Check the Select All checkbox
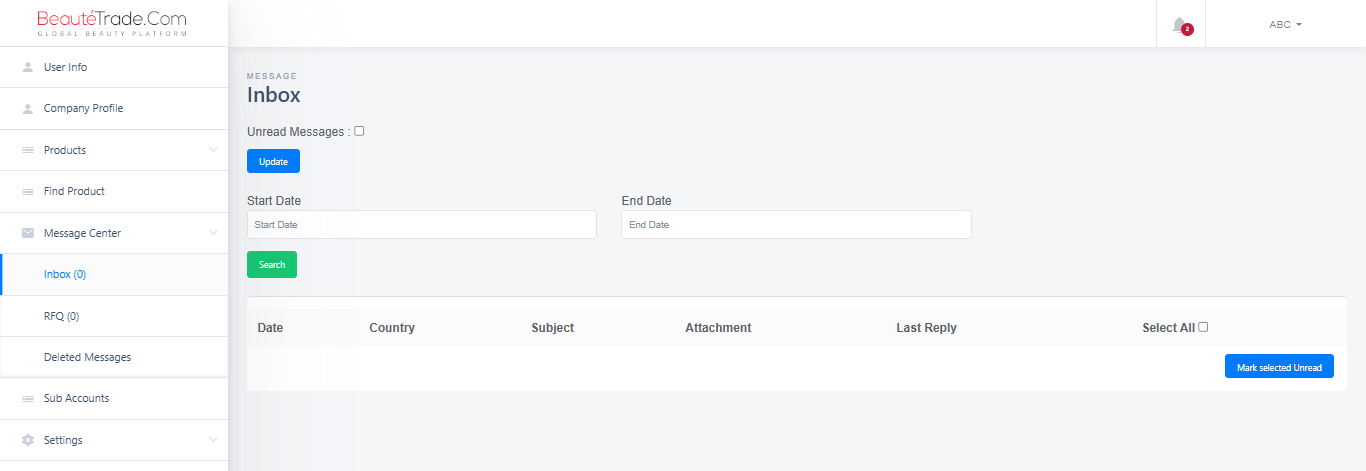This screenshot has height=471, width=1366. 1203,327
